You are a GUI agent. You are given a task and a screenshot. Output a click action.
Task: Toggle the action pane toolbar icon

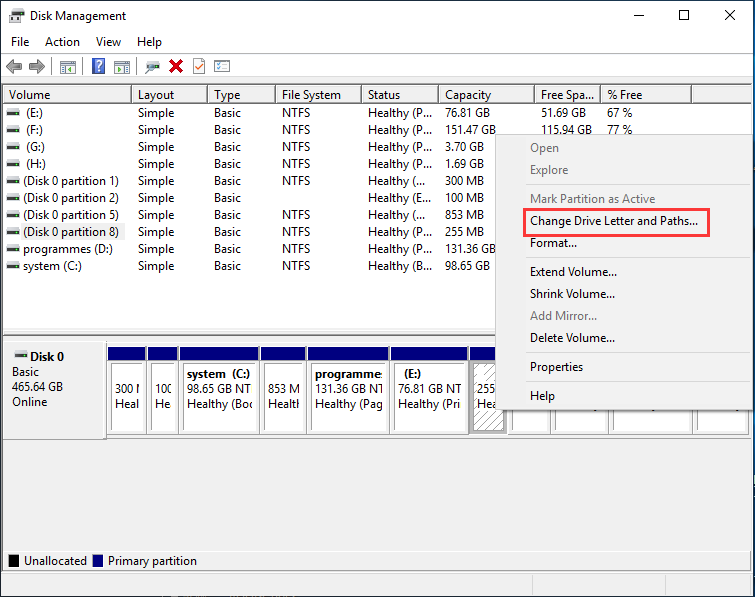coord(122,67)
